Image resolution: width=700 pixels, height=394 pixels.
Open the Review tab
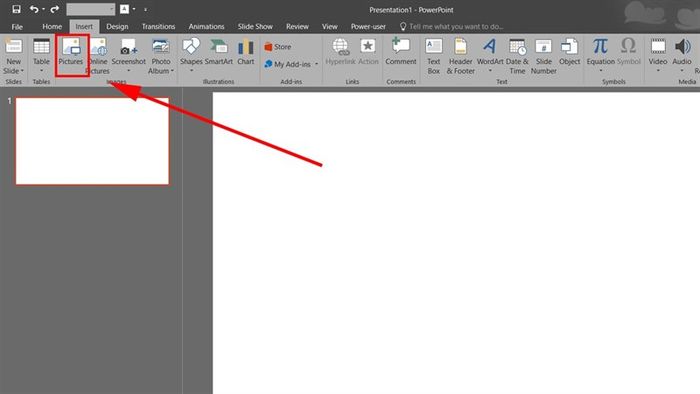pos(297,27)
